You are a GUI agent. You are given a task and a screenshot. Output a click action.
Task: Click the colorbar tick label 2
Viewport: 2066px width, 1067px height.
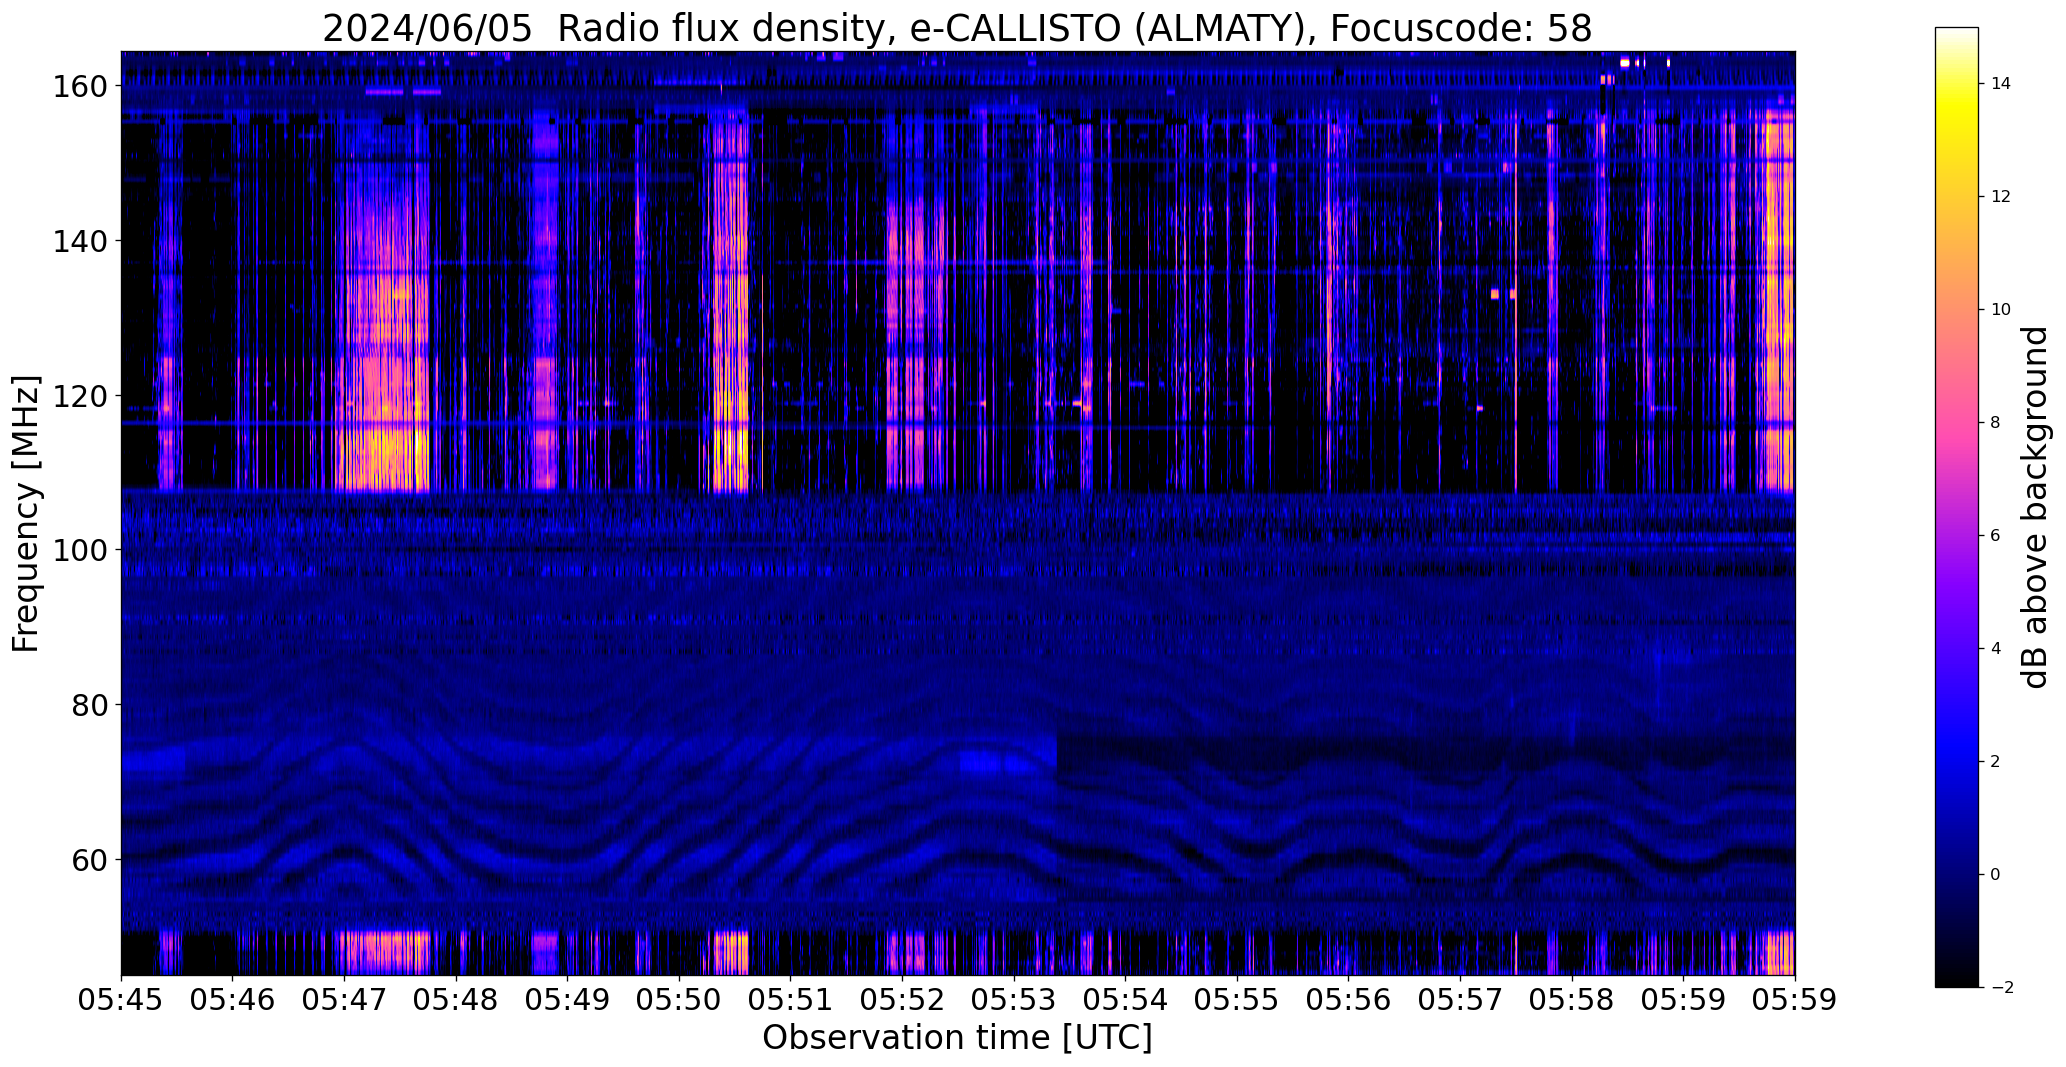pyautogui.click(x=1996, y=762)
